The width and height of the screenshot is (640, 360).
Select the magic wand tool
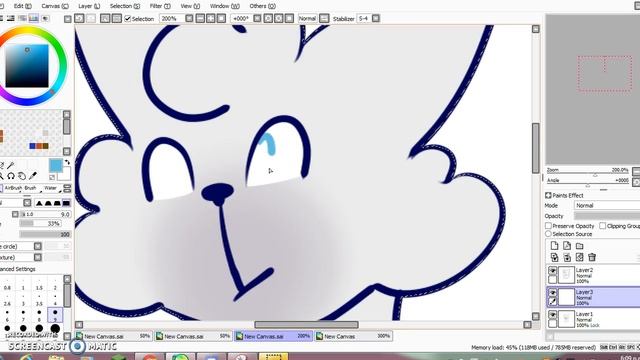click(11, 165)
